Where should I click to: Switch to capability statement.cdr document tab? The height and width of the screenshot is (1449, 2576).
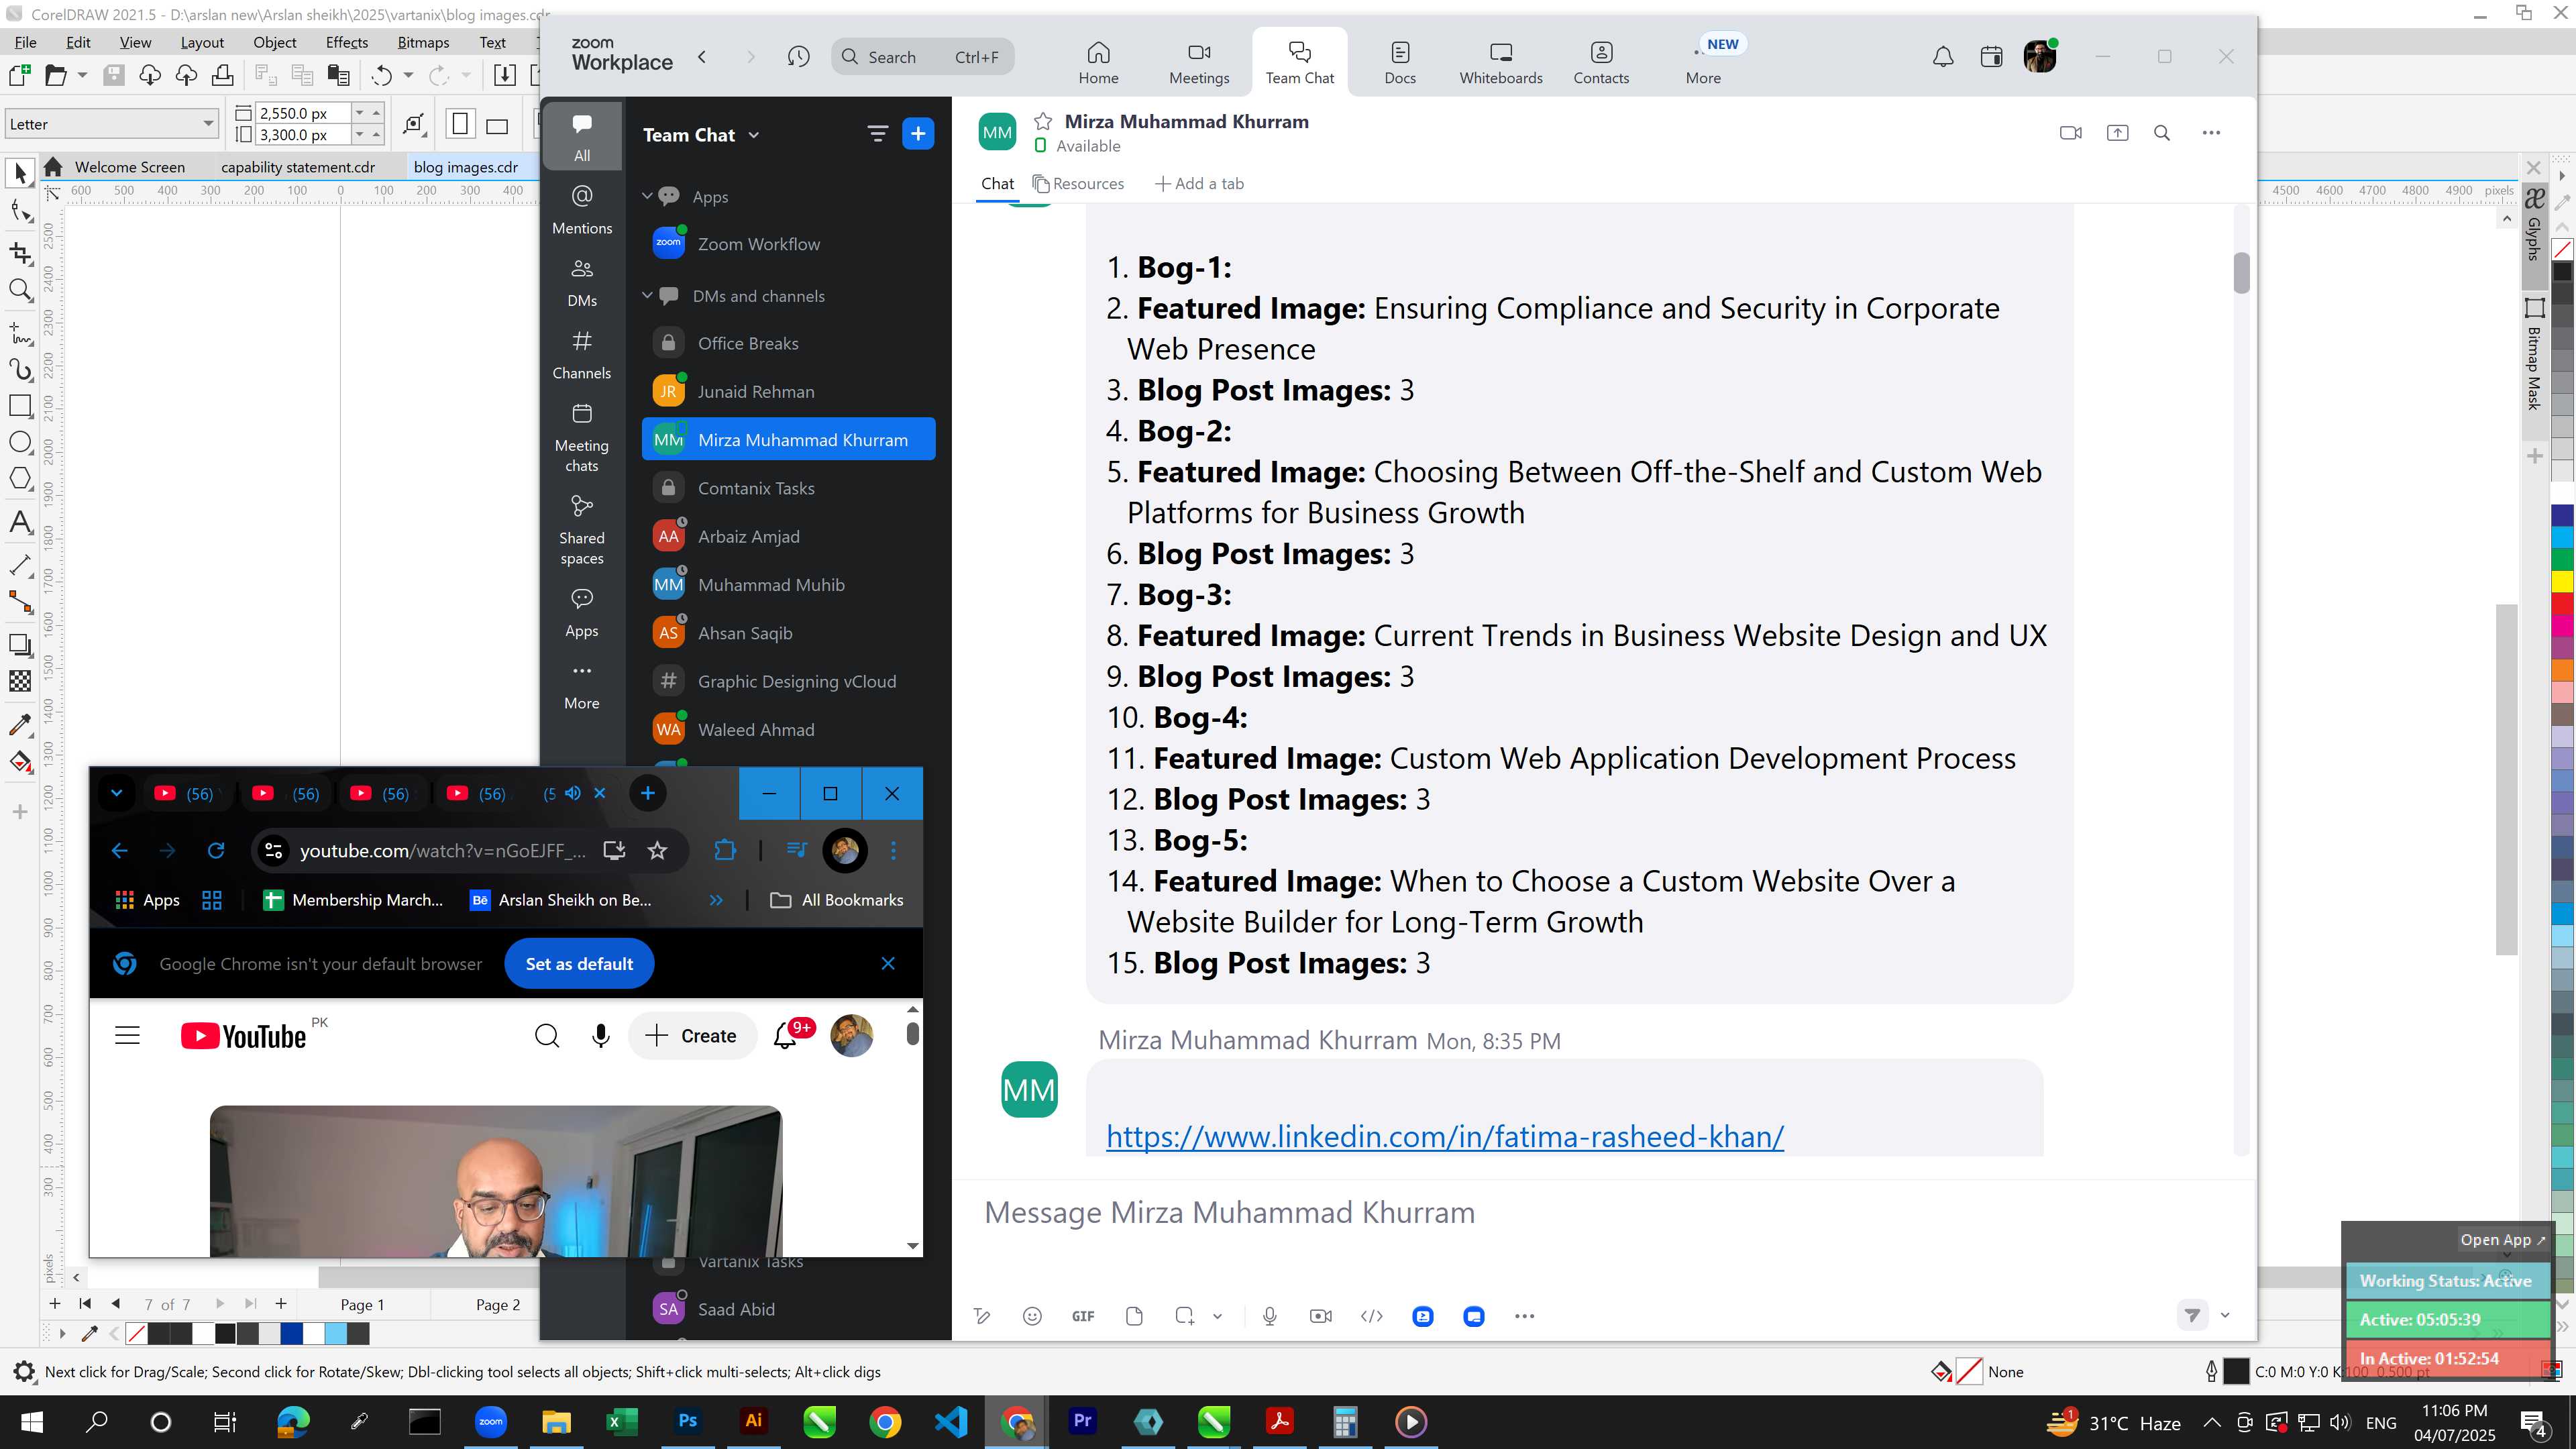(x=298, y=167)
